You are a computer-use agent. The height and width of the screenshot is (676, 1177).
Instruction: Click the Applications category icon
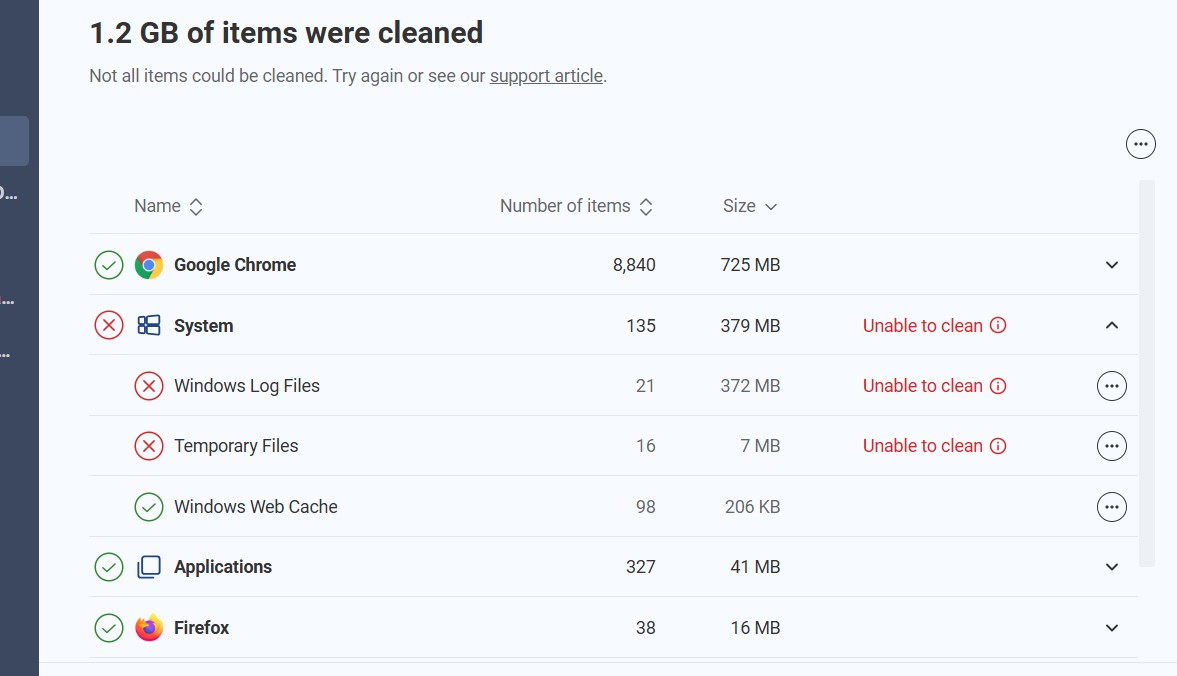click(149, 567)
